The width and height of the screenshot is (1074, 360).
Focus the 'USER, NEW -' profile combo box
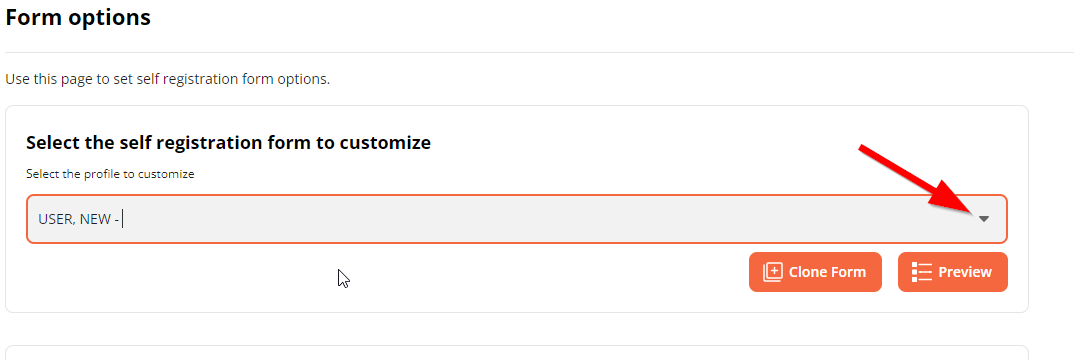[516, 219]
